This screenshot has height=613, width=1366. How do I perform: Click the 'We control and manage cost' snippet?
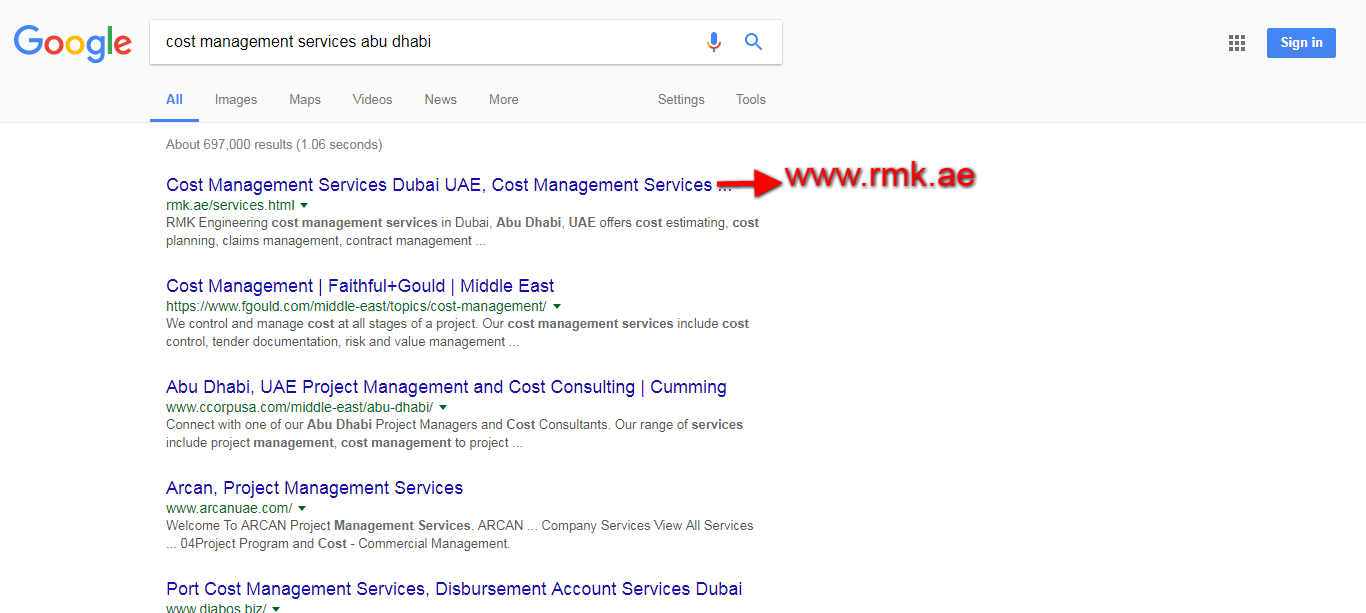click(x=457, y=333)
